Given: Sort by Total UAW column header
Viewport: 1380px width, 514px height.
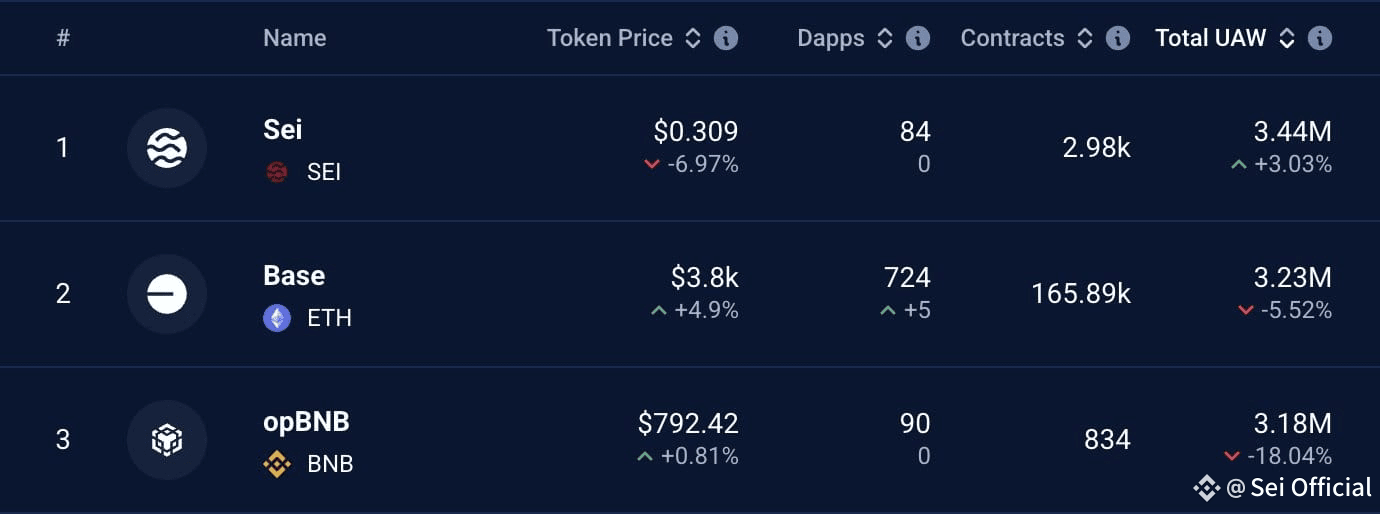Looking at the screenshot, I should 1211,38.
